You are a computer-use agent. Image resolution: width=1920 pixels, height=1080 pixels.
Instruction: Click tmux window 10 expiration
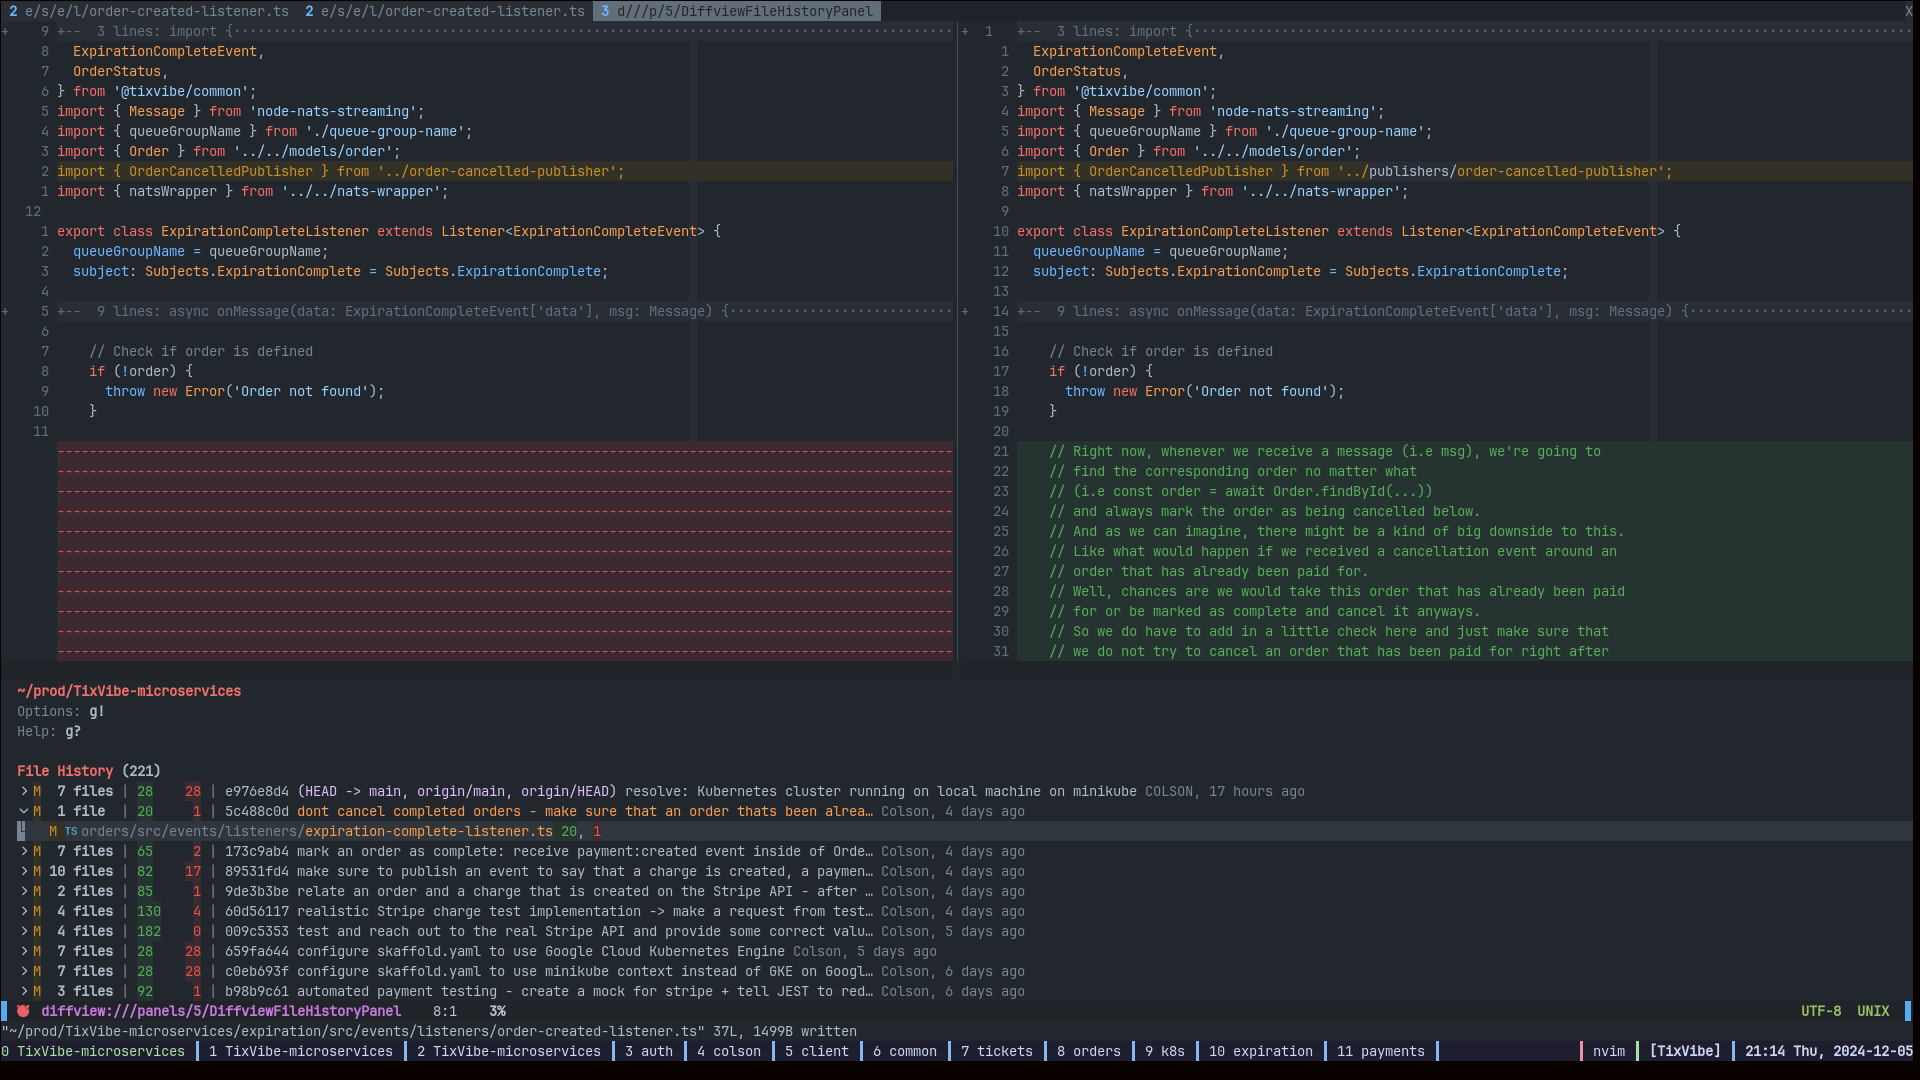pos(1260,1051)
